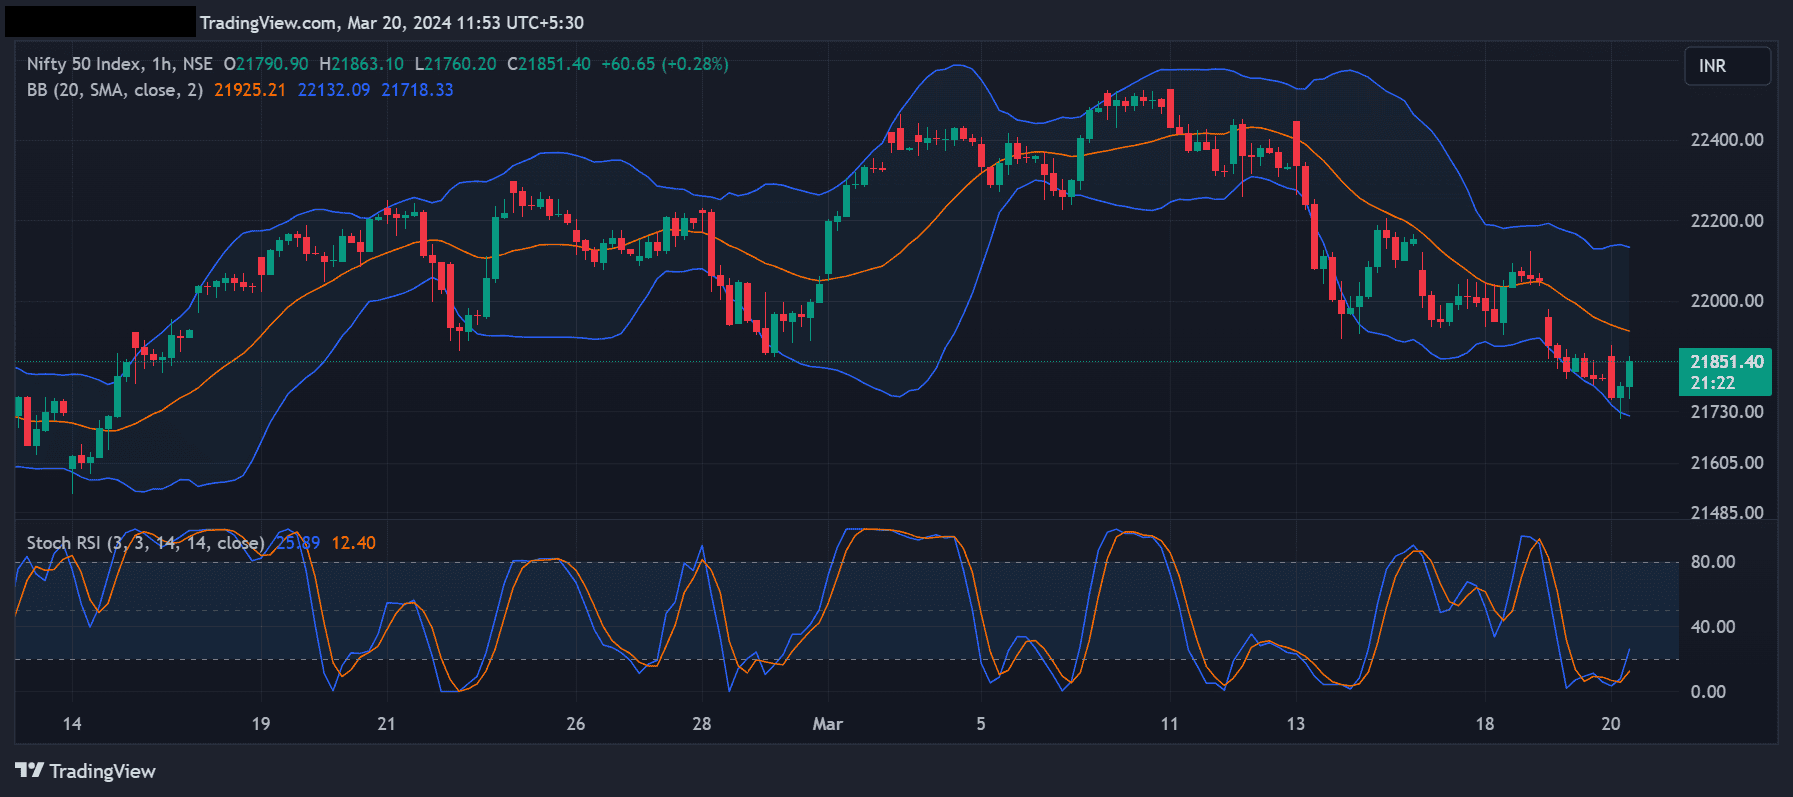Click the 40.00 Stoch RSI axis label
The width and height of the screenshot is (1793, 797).
click(x=1713, y=627)
